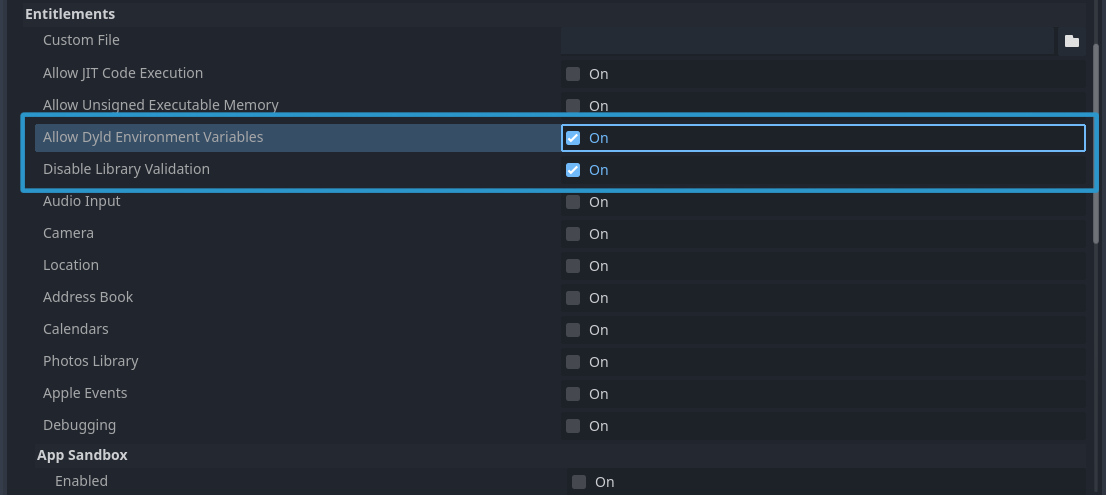The image size is (1106, 495).
Task: Uncheck Allow Dyld Environment Variables
Action: 573,138
